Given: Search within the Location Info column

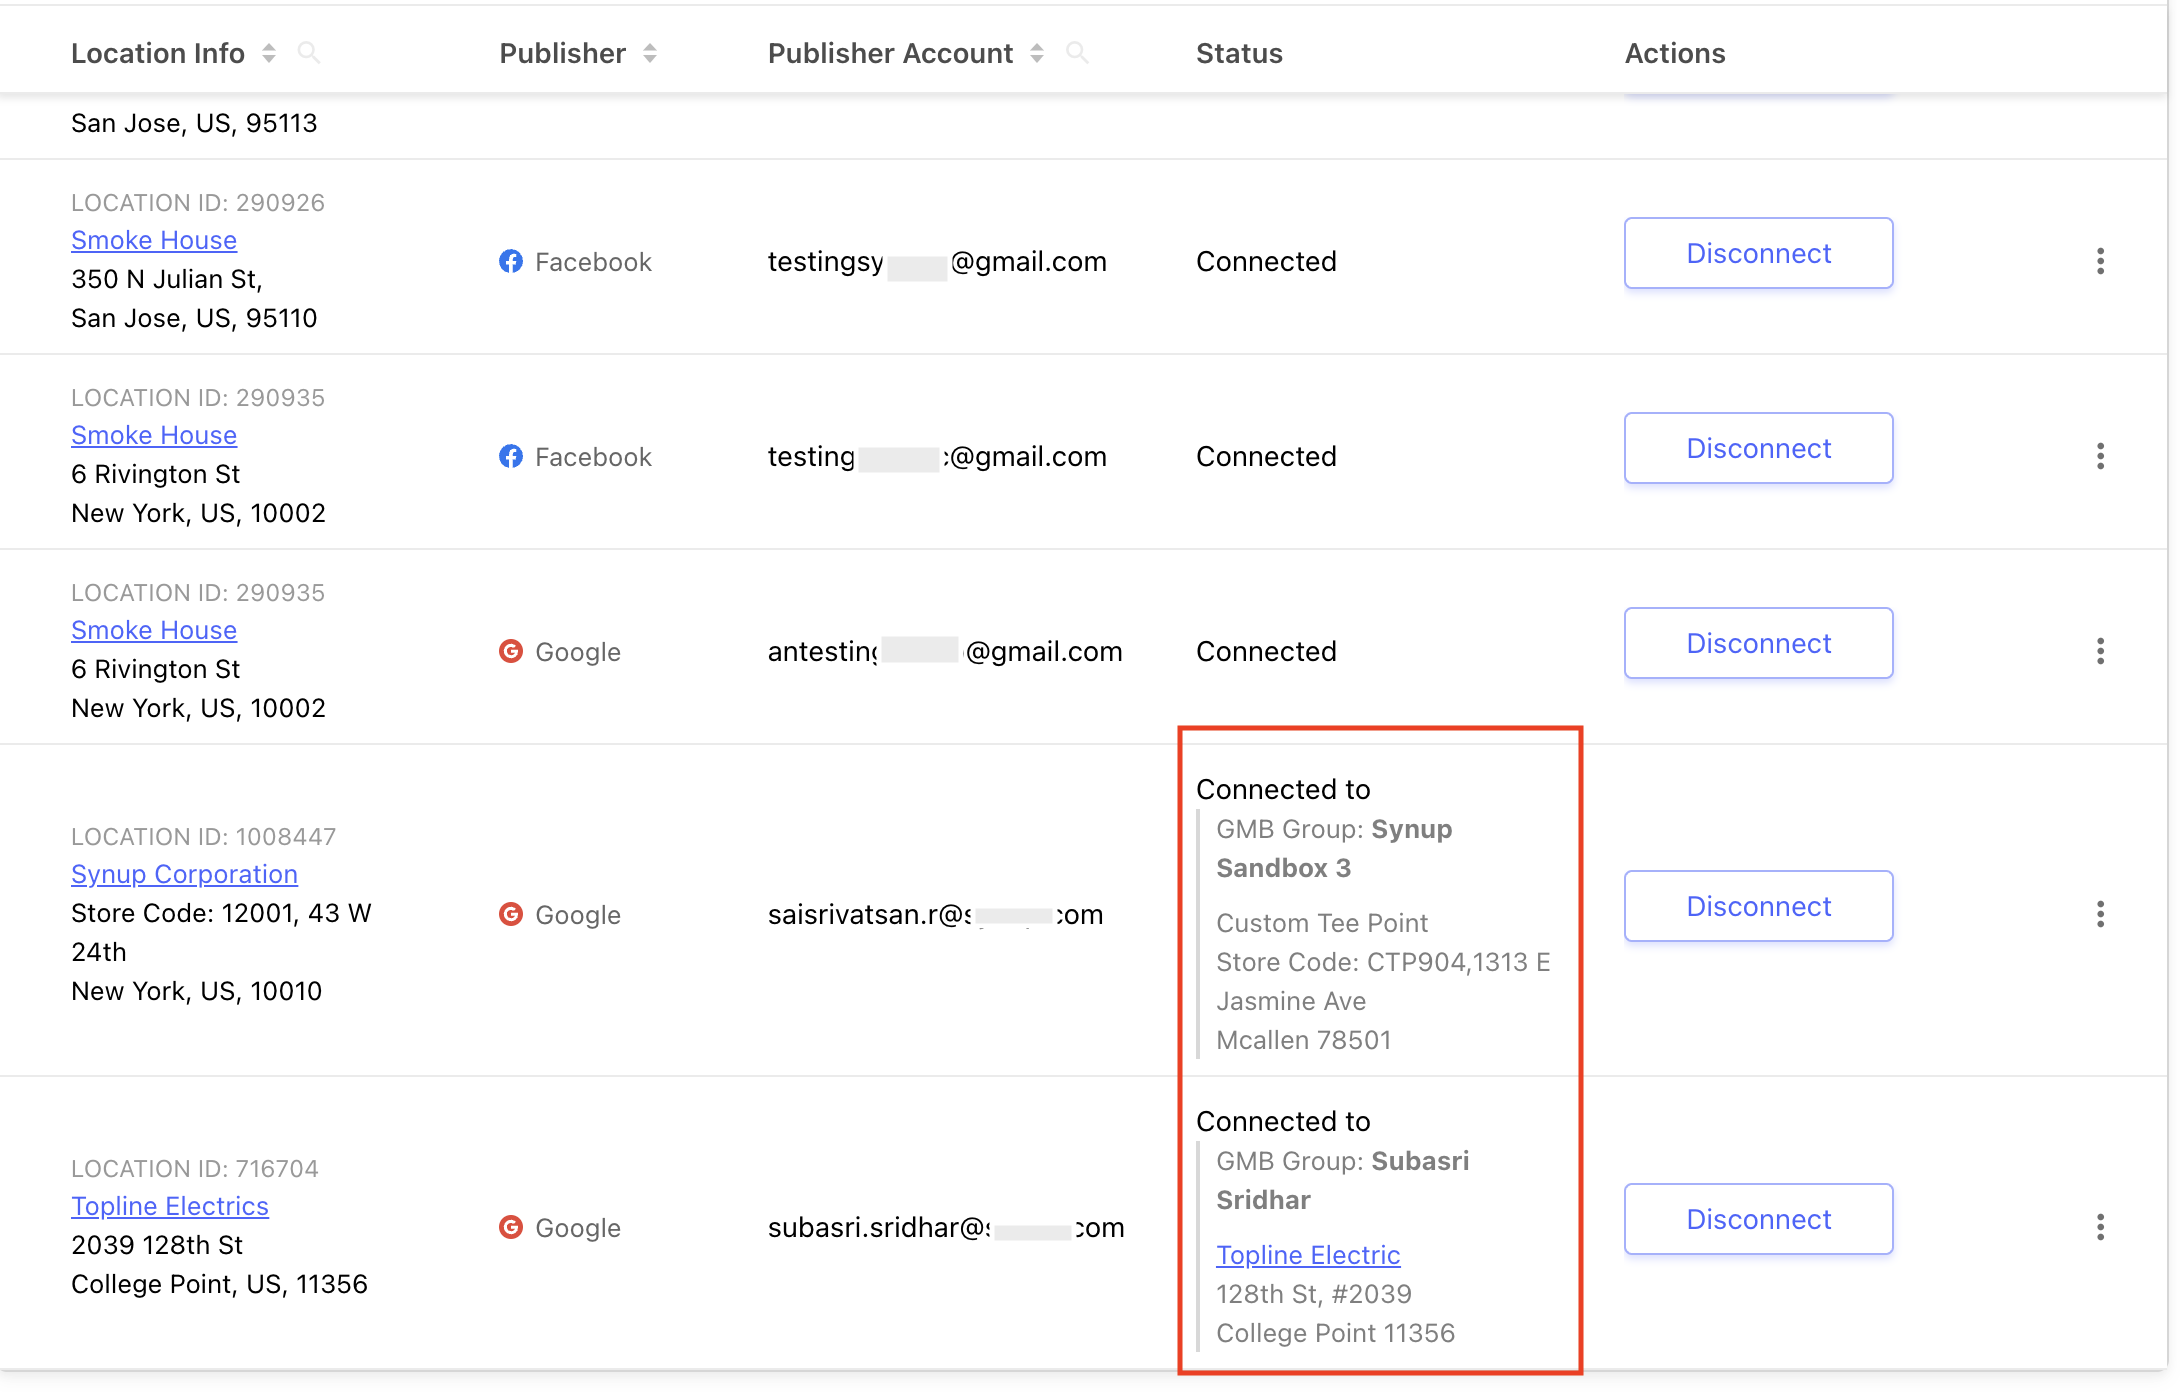Looking at the screenshot, I should pyautogui.click(x=309, y=53).
